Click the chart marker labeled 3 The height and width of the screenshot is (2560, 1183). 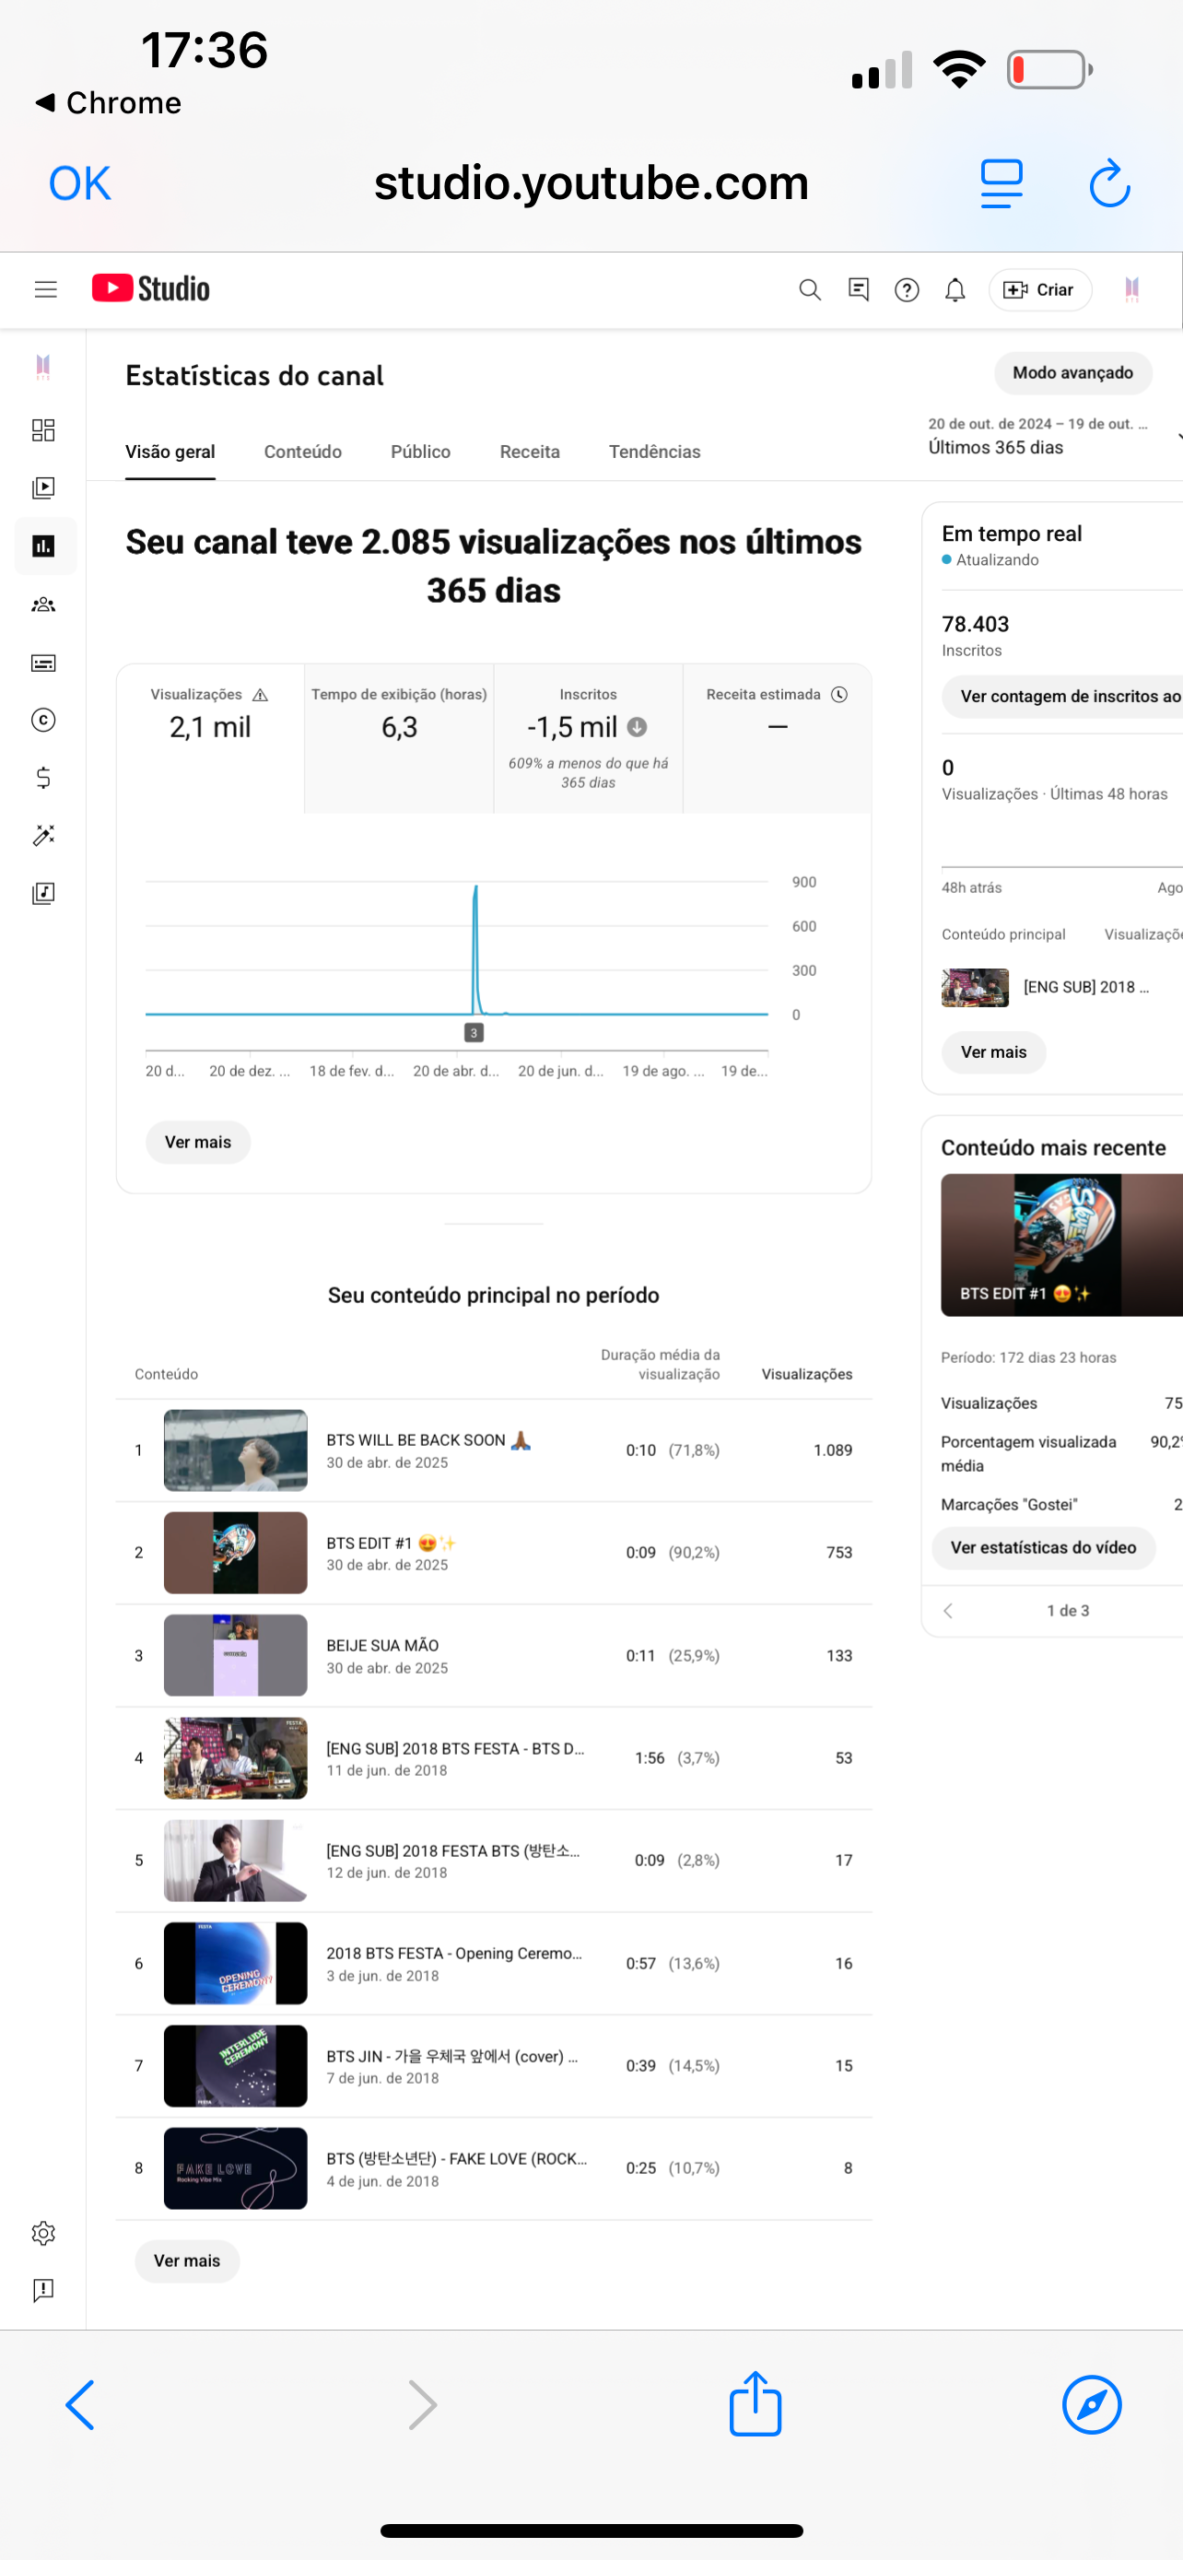(x=474, y=1032)
